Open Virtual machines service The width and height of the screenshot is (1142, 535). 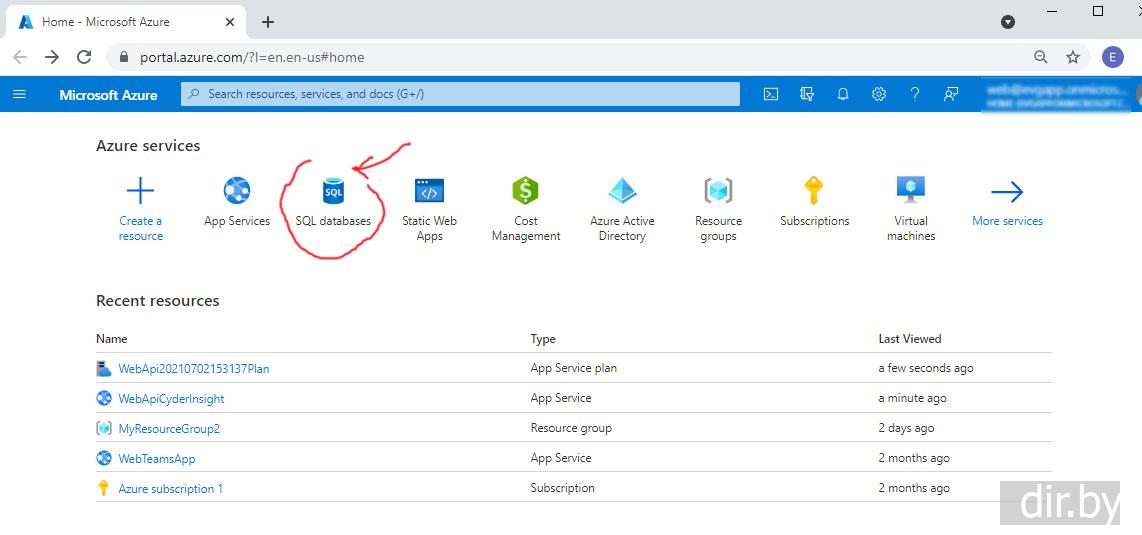click(910, 191)
